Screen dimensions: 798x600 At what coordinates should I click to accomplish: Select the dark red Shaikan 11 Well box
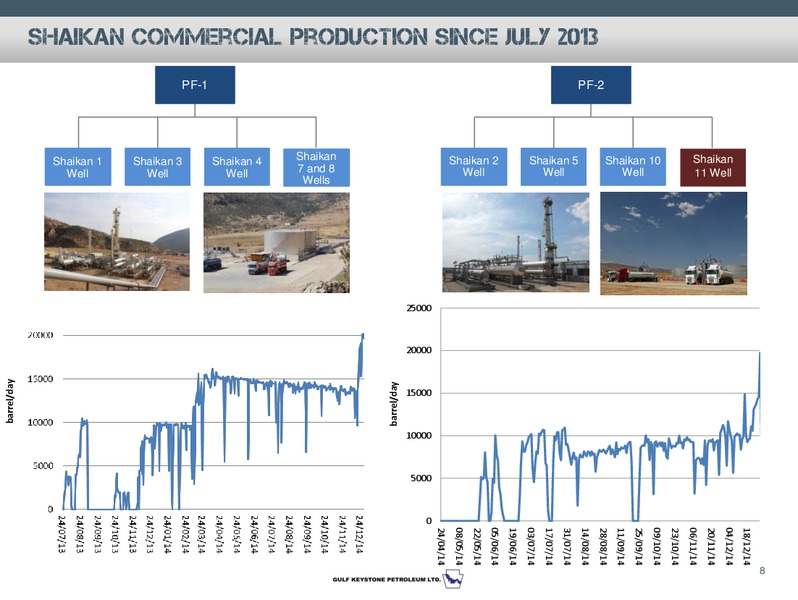(713, 167)
